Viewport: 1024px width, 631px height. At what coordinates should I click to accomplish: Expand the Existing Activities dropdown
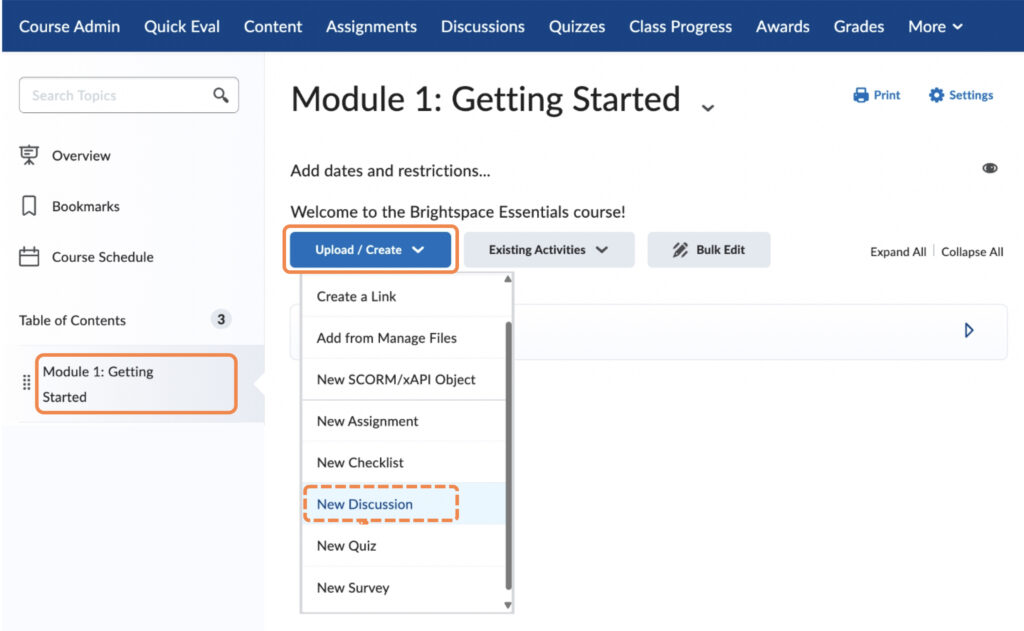tap(548, 250)
